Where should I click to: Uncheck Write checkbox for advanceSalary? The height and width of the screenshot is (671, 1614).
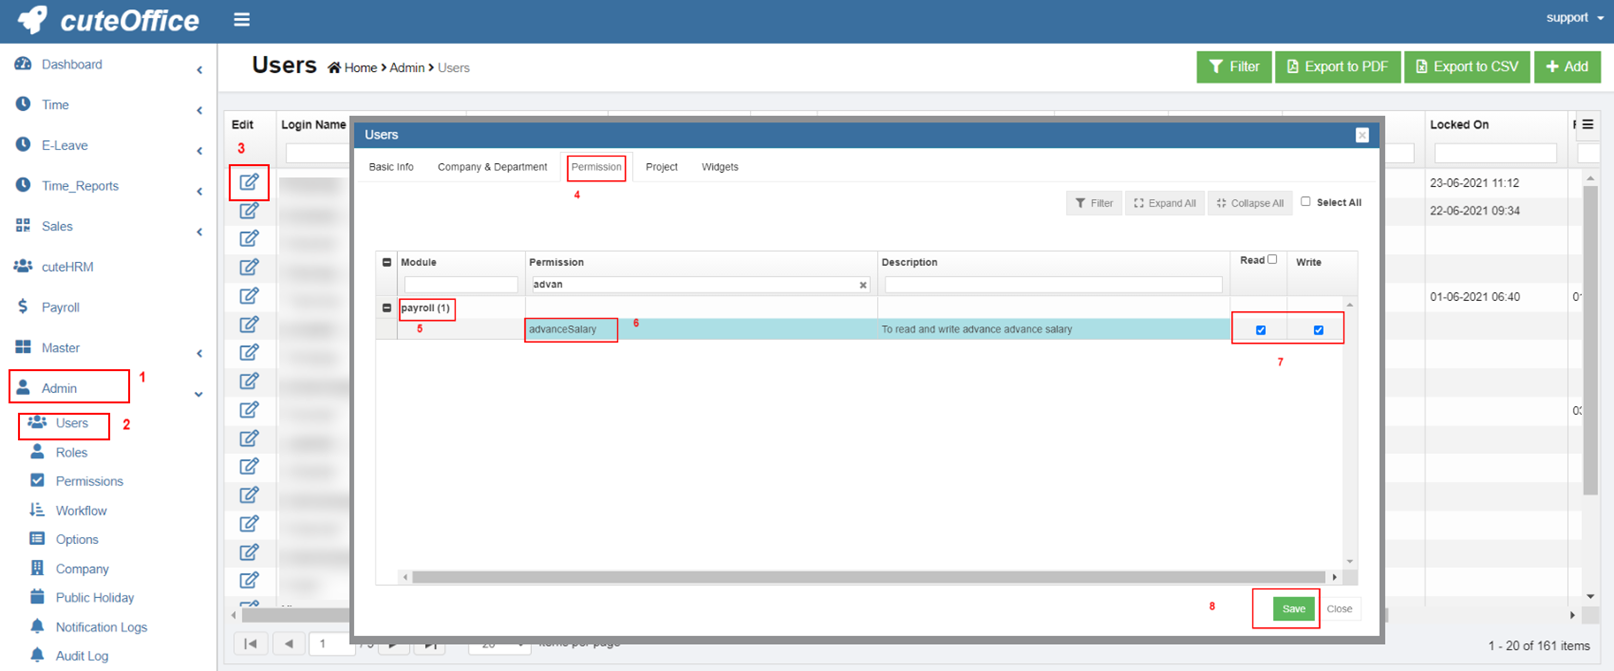tap(1318, 330)
